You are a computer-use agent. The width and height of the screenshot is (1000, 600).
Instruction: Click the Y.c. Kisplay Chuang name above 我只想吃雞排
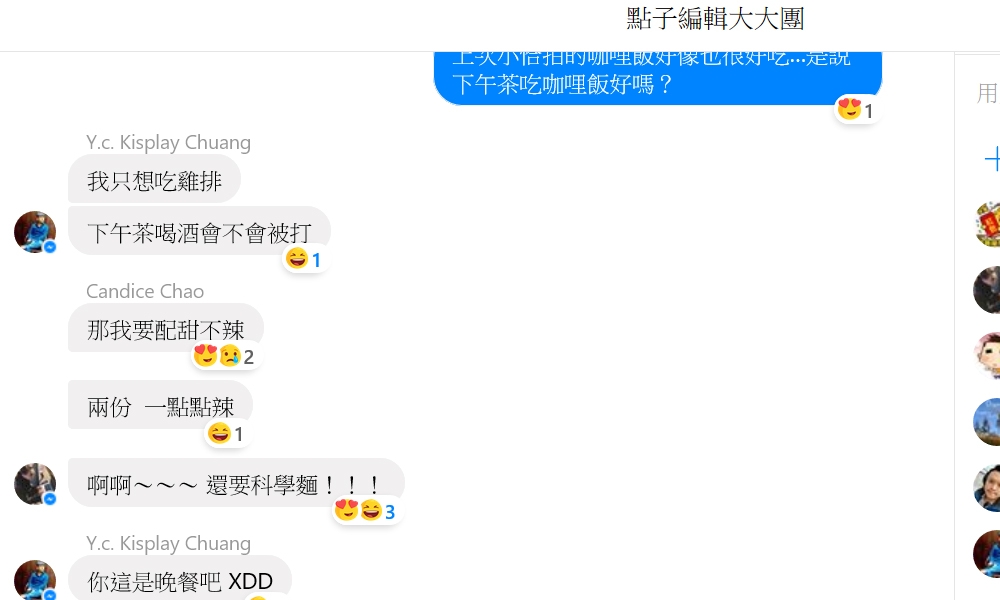point(168,143)
